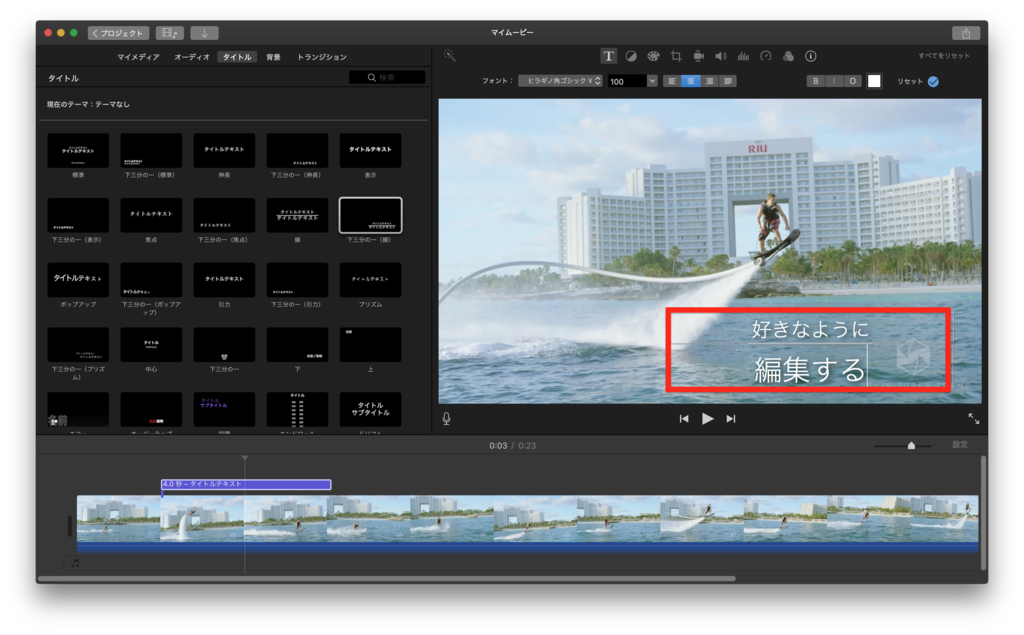Open the color balance tool
Image resolution: width=1024 pixels, height=635 pixels.
coord(631,56)
